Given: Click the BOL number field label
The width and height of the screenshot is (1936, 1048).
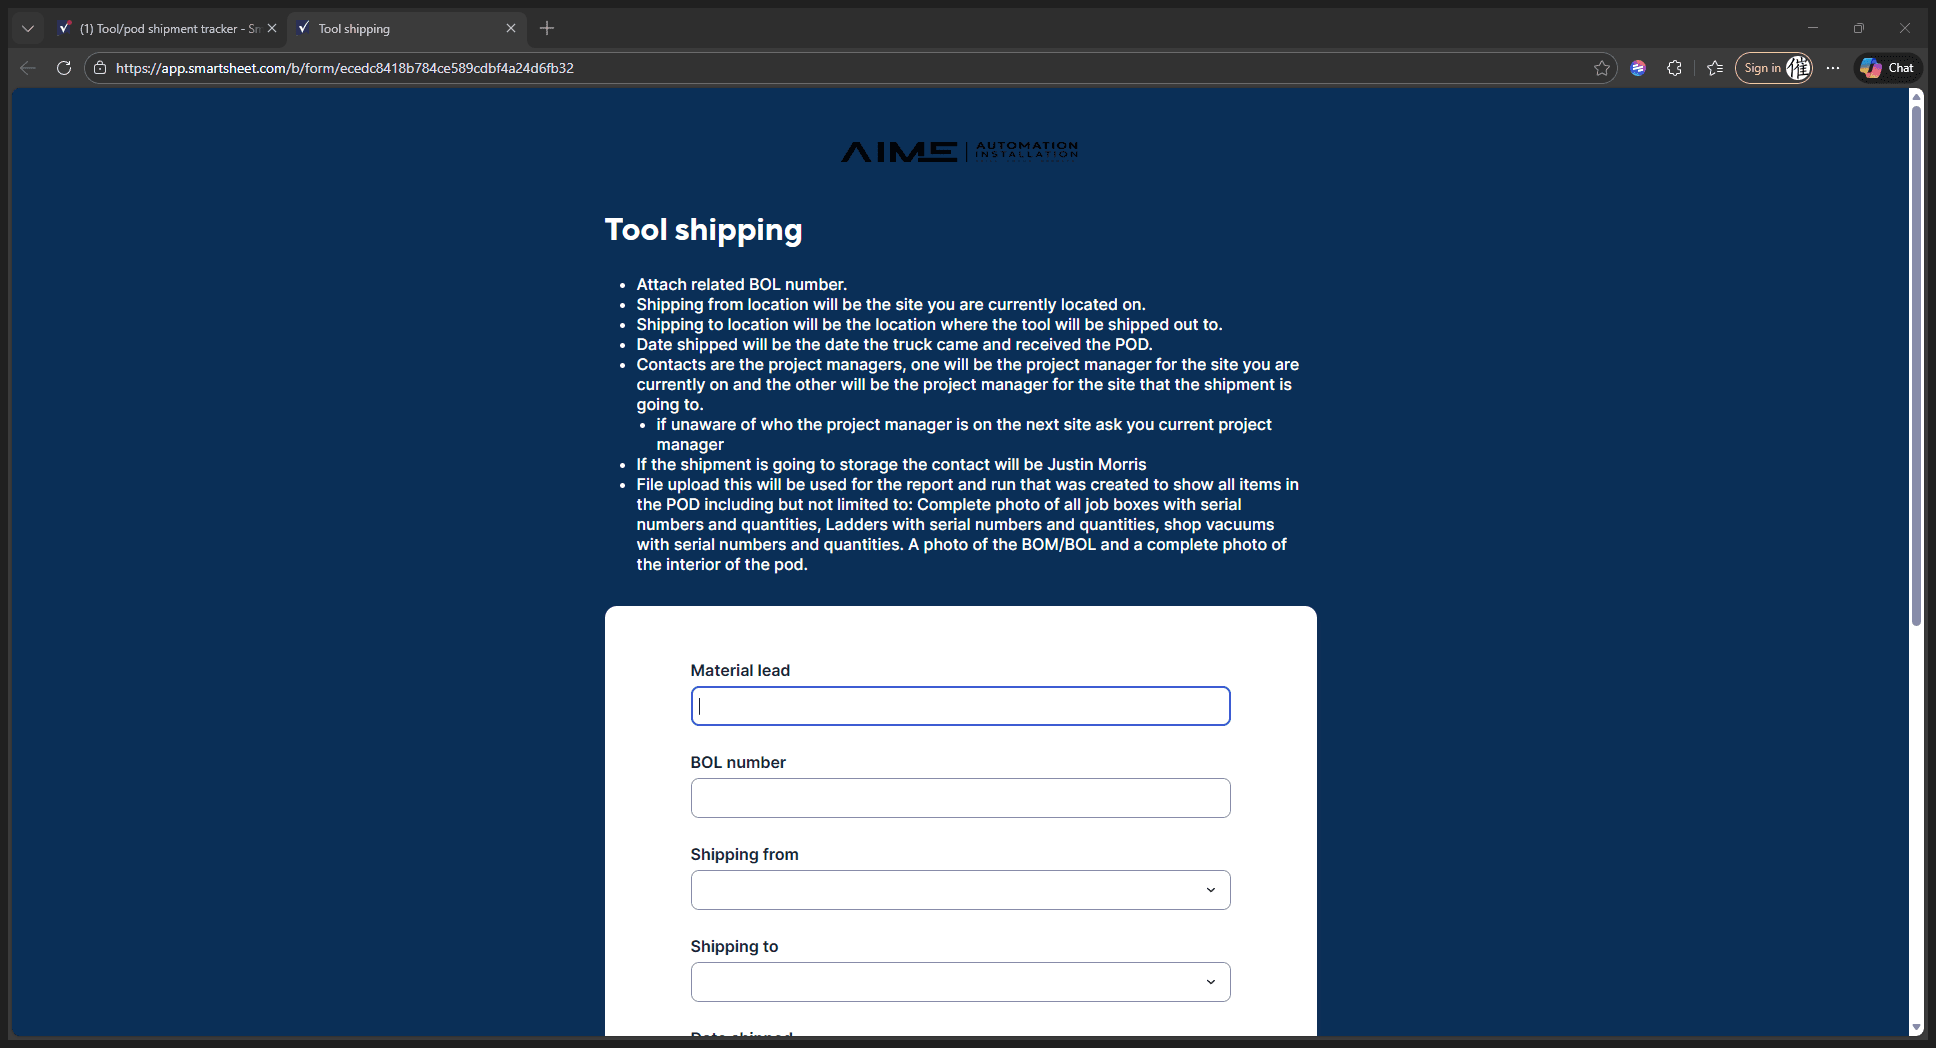Looking at the screenshot, I should pyautogui.click(x=738, y=762).
